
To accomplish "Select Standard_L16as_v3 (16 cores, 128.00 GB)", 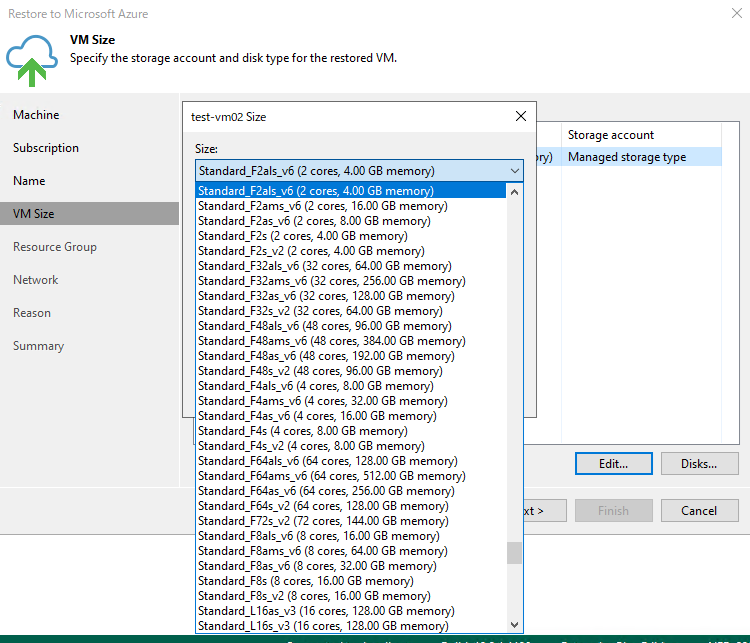I will pos(351,610).
